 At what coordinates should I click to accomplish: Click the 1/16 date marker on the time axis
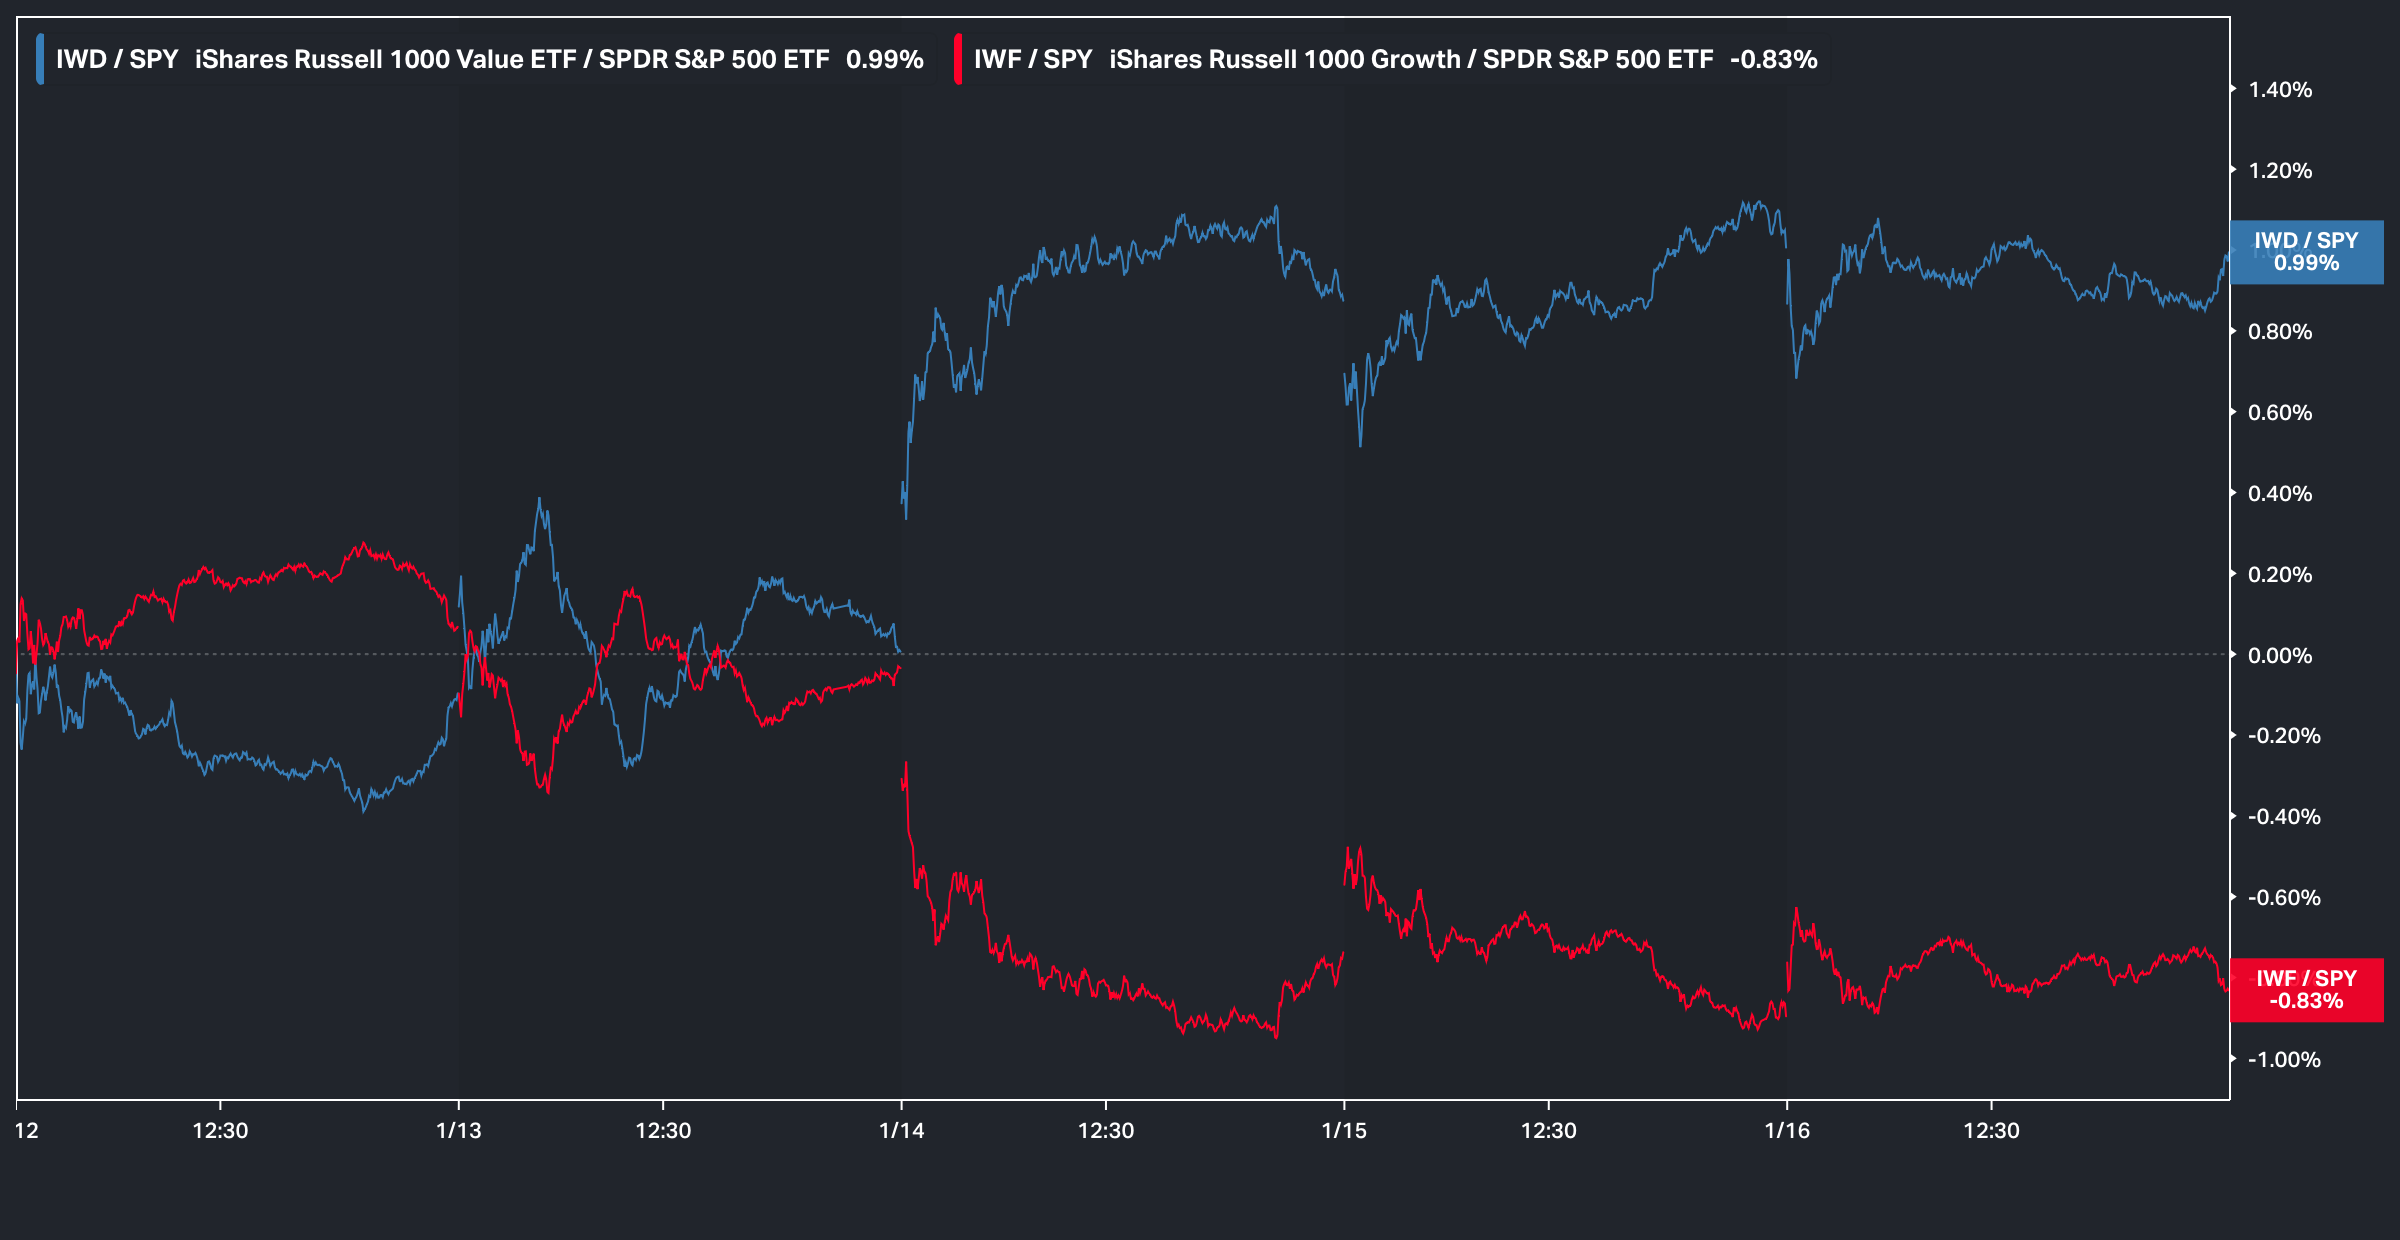1787,1130
